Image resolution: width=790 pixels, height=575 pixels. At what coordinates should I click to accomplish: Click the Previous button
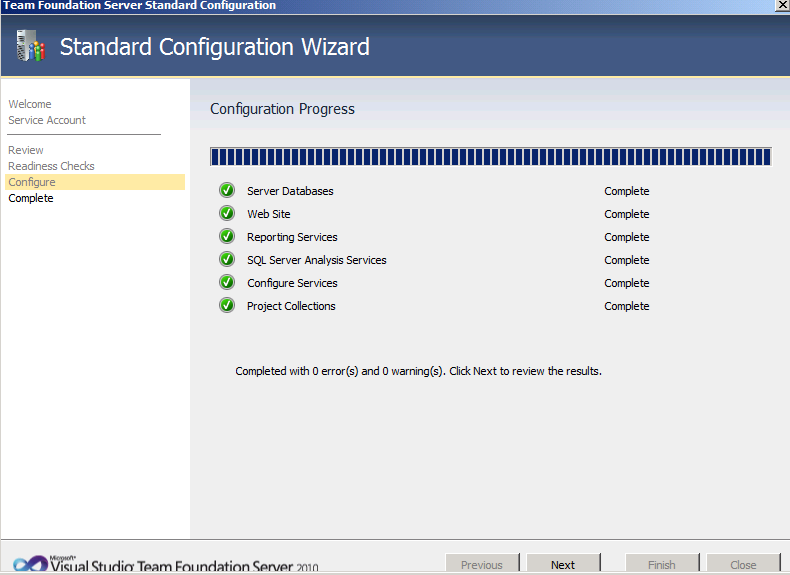click(482, 564)
